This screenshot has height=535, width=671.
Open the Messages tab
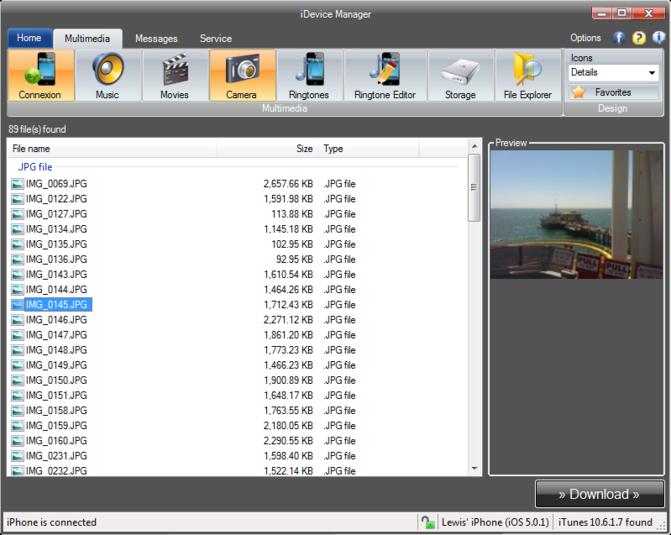coord(156,39)
